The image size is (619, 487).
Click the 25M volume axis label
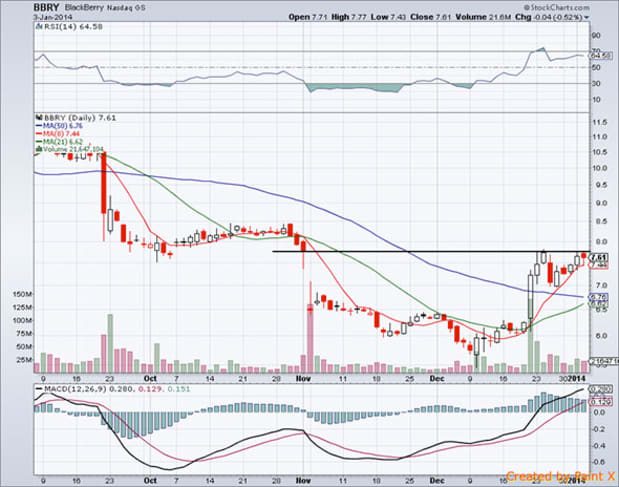[24, 360]
